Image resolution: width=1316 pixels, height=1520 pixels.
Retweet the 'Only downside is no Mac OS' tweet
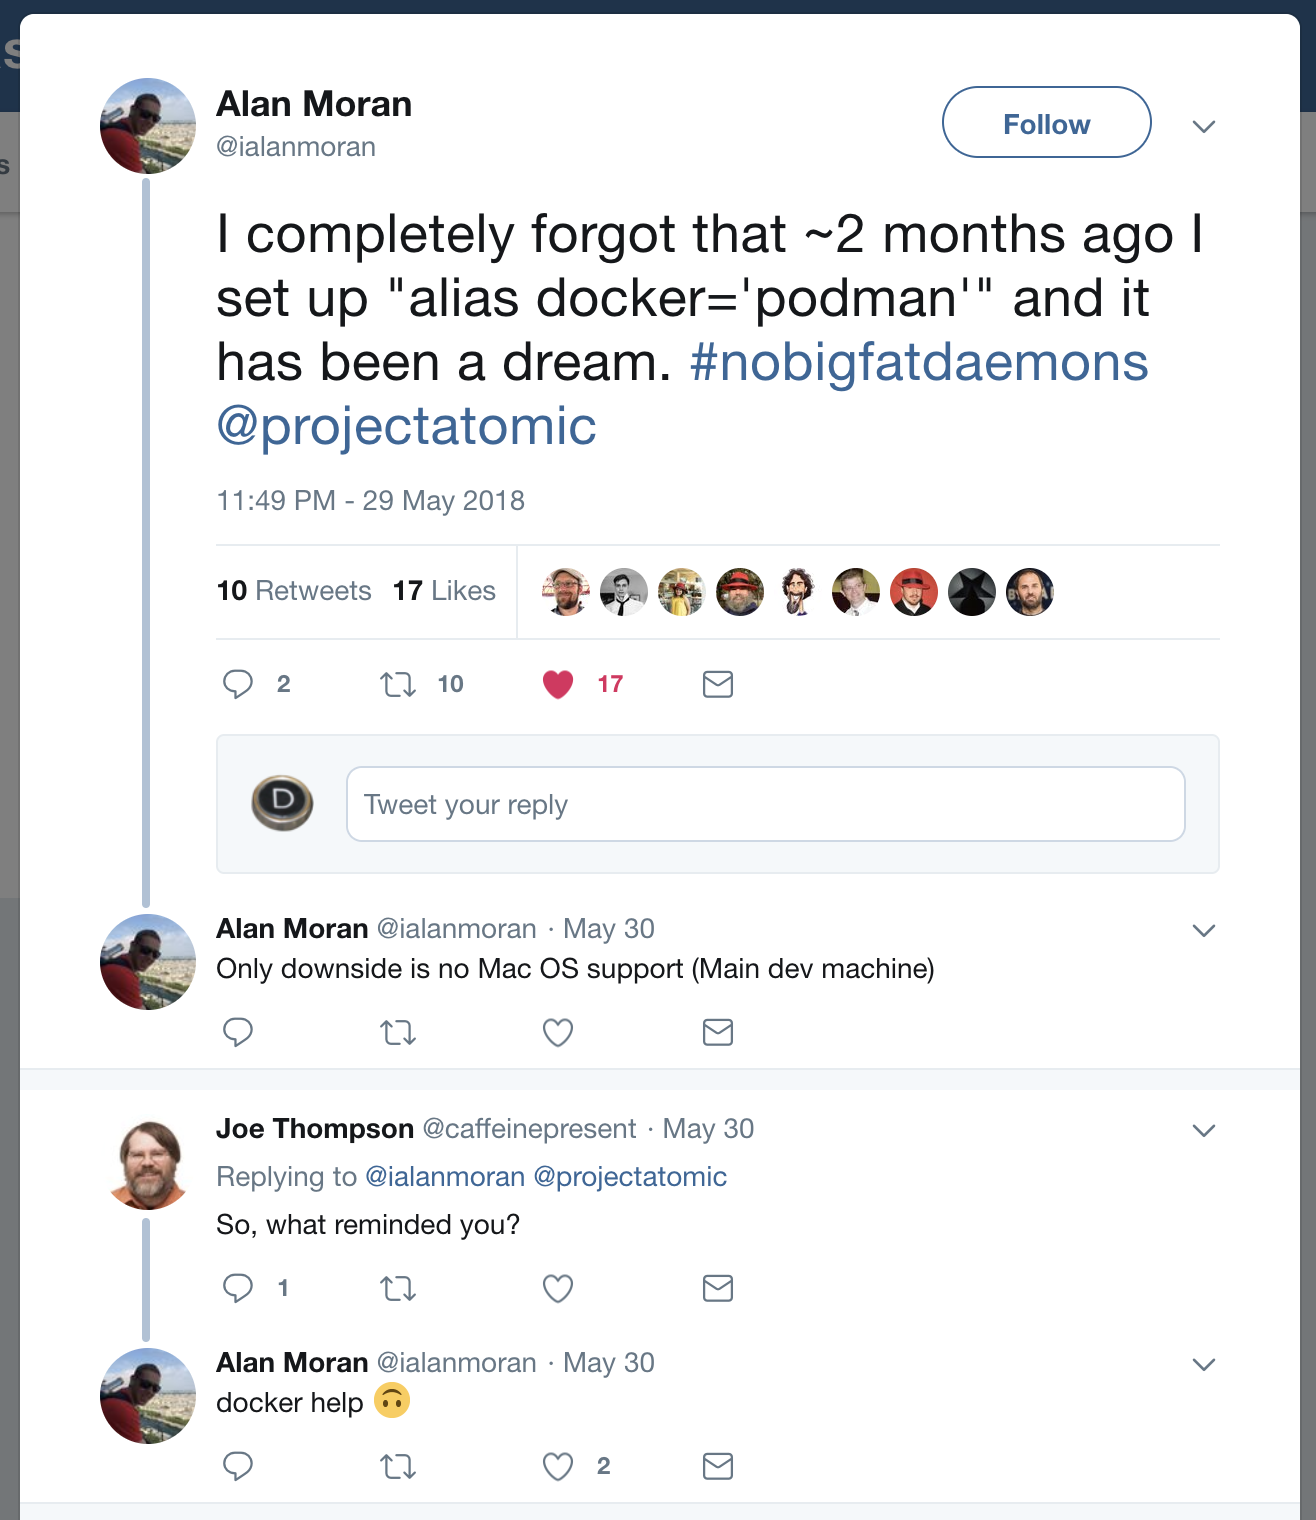click(x=398, y=1032)
